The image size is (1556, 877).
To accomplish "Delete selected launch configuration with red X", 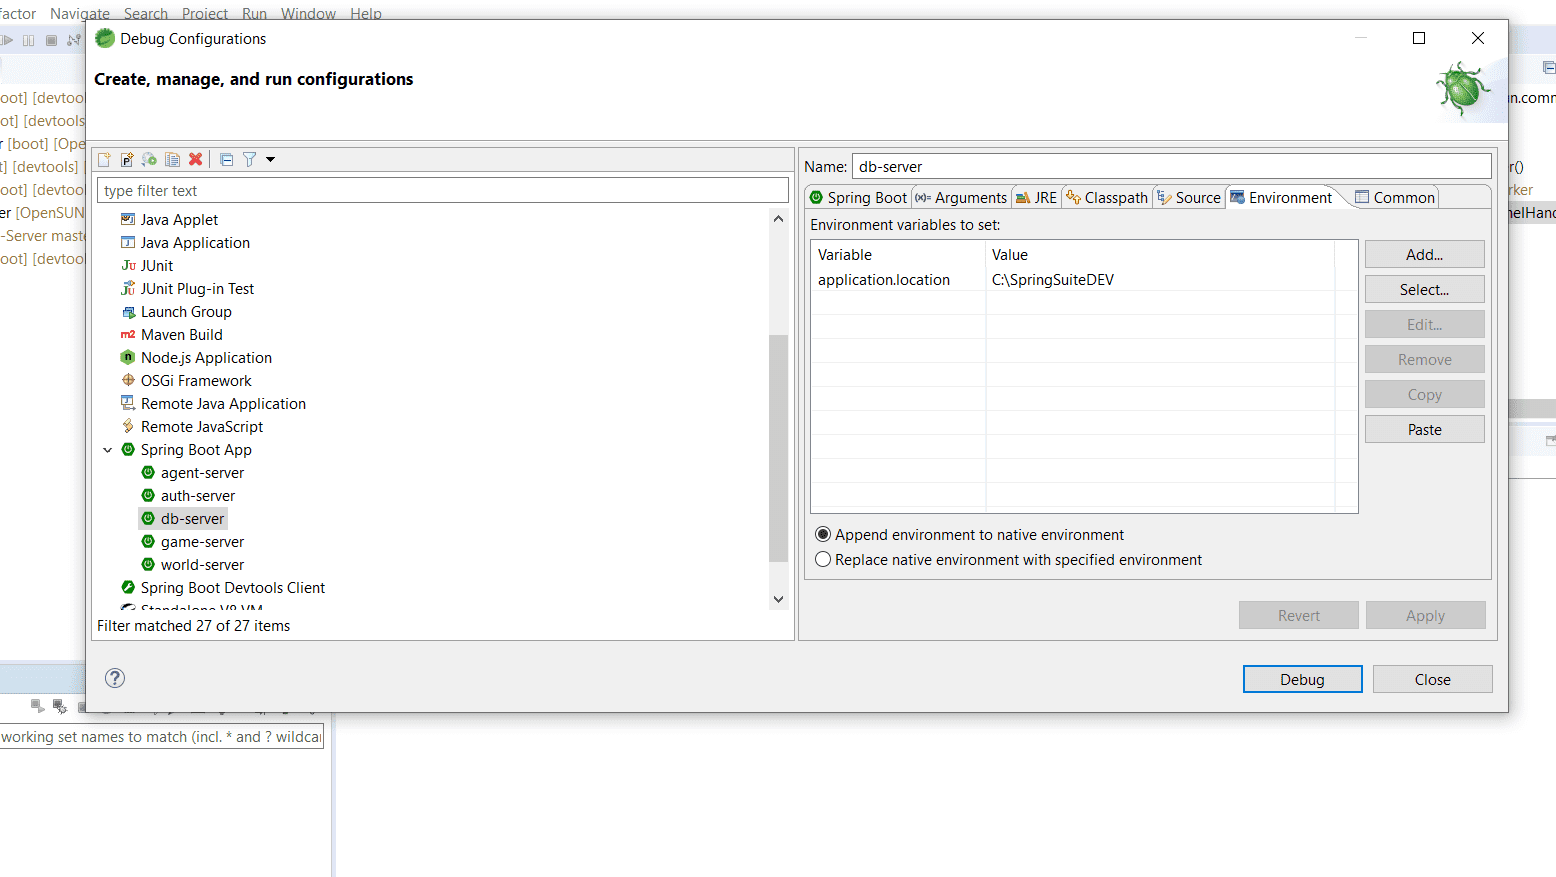I will (x=196, y=160).
